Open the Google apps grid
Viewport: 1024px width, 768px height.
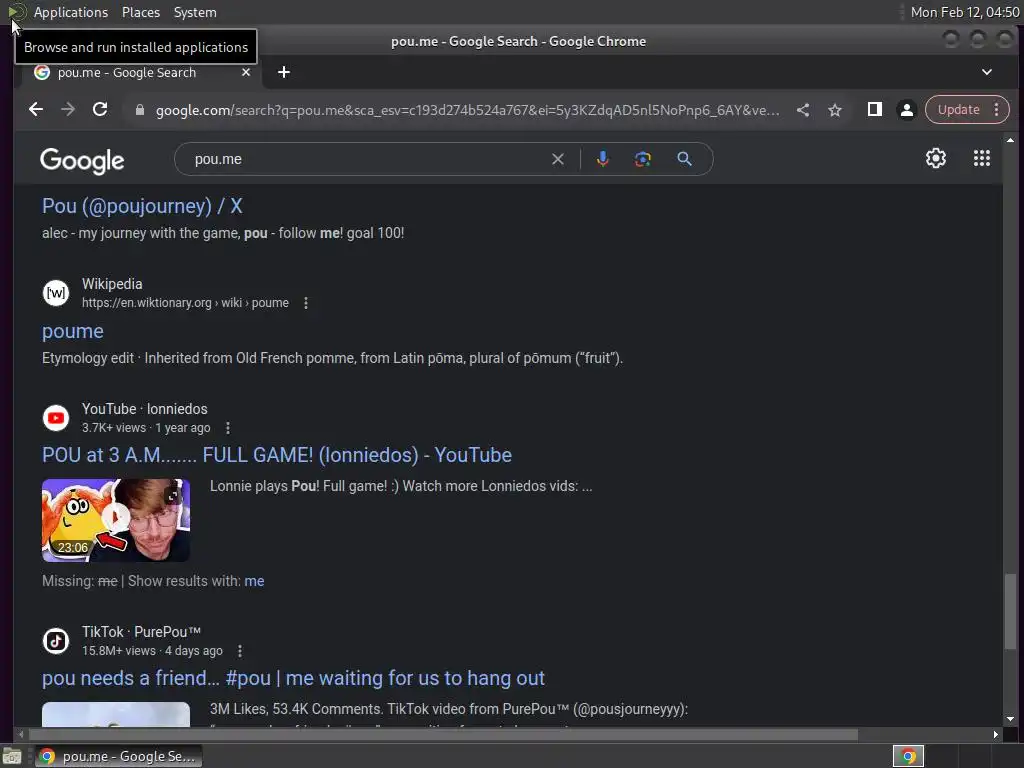[982, 159]
